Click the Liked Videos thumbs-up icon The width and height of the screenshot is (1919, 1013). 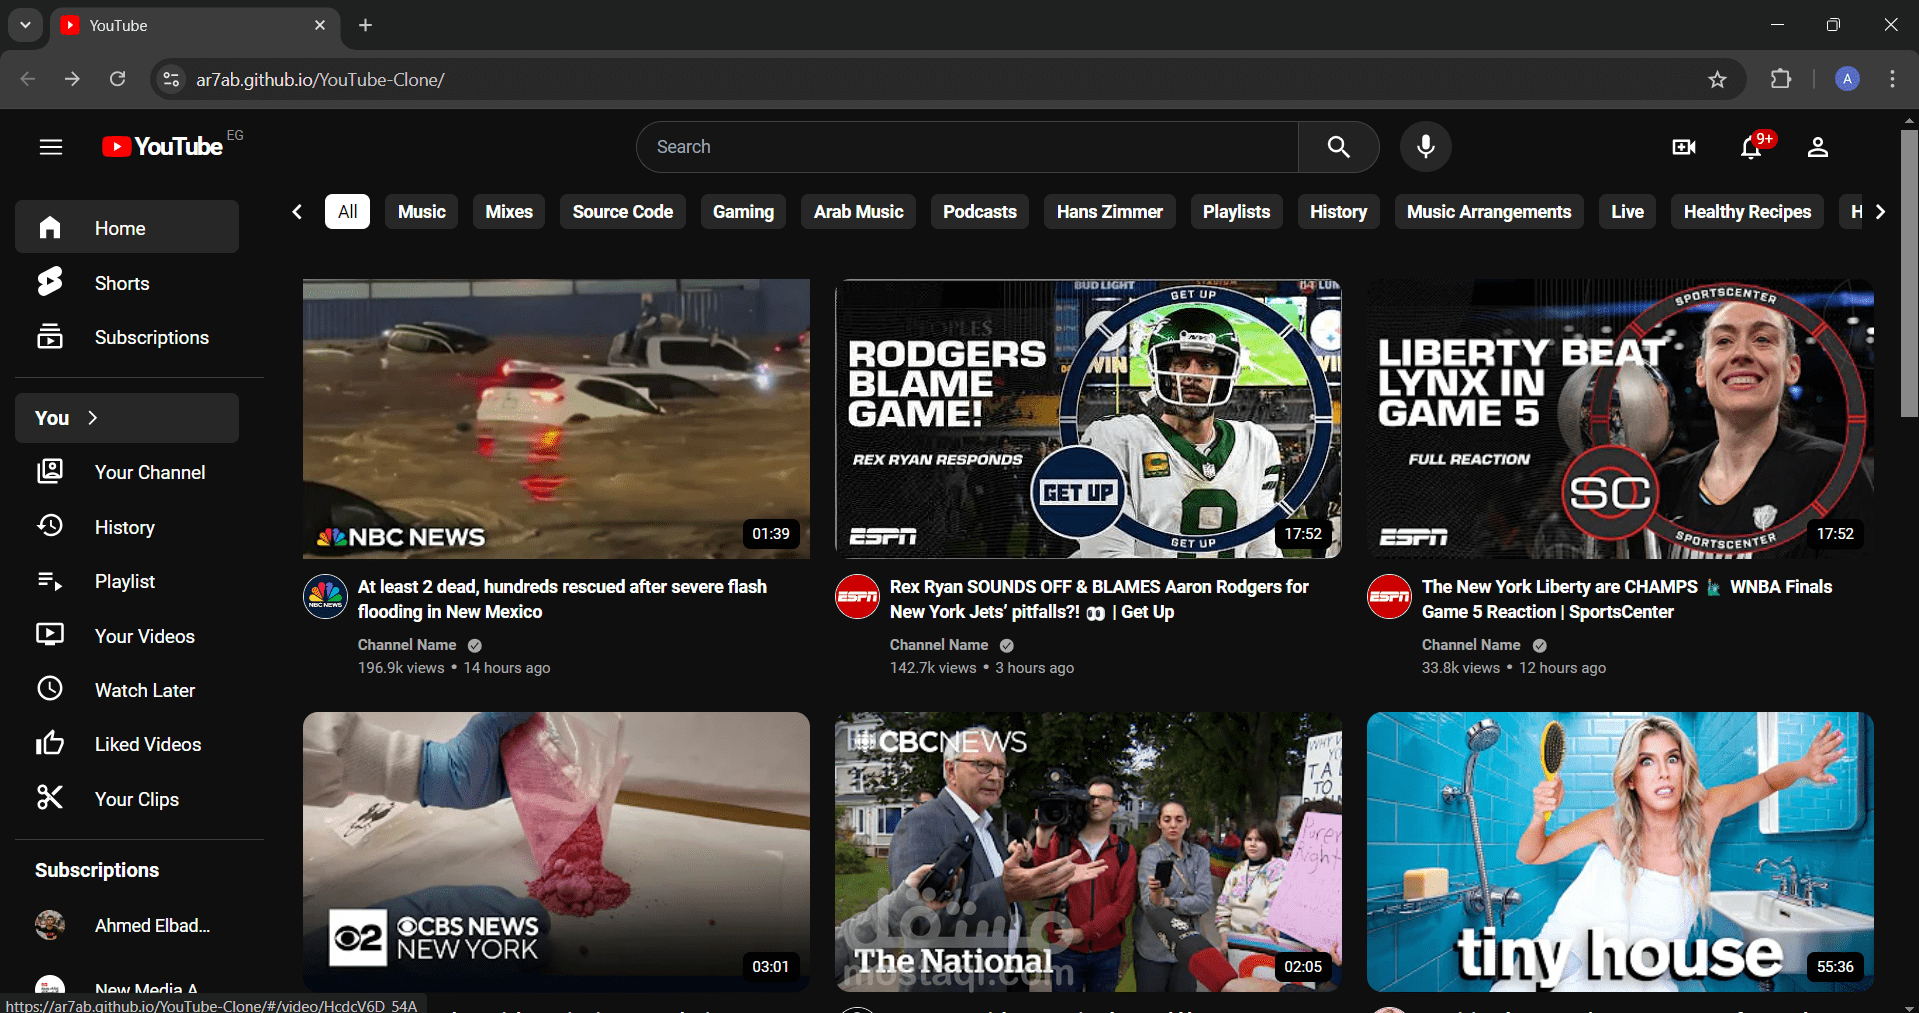tap(50, 743)
